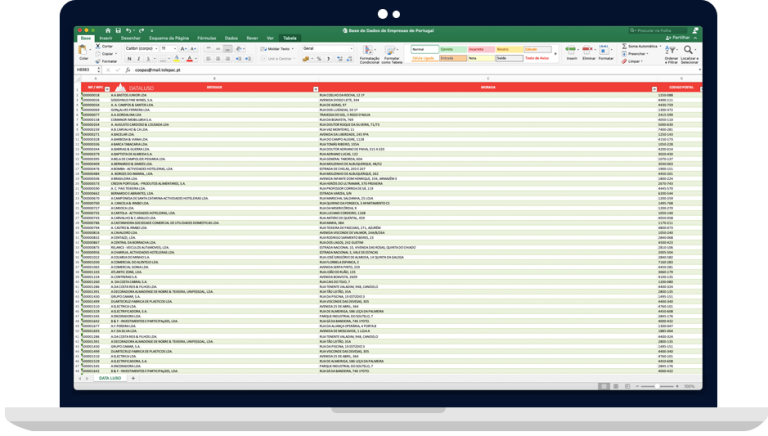Open Formatar como Tabela

[x=391, y=55]
